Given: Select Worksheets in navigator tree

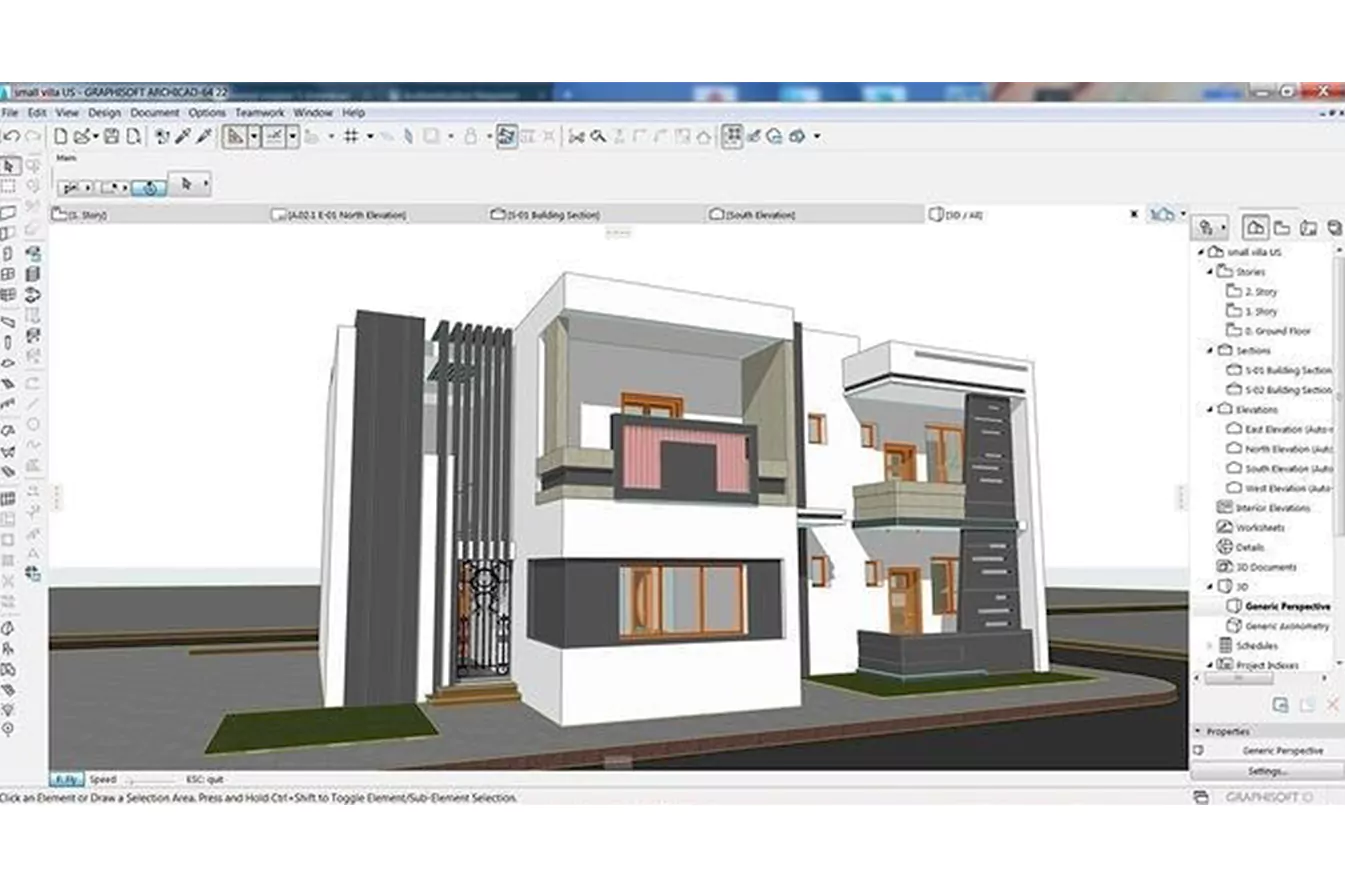Looking at the screenshot, I should point(1251,527).
